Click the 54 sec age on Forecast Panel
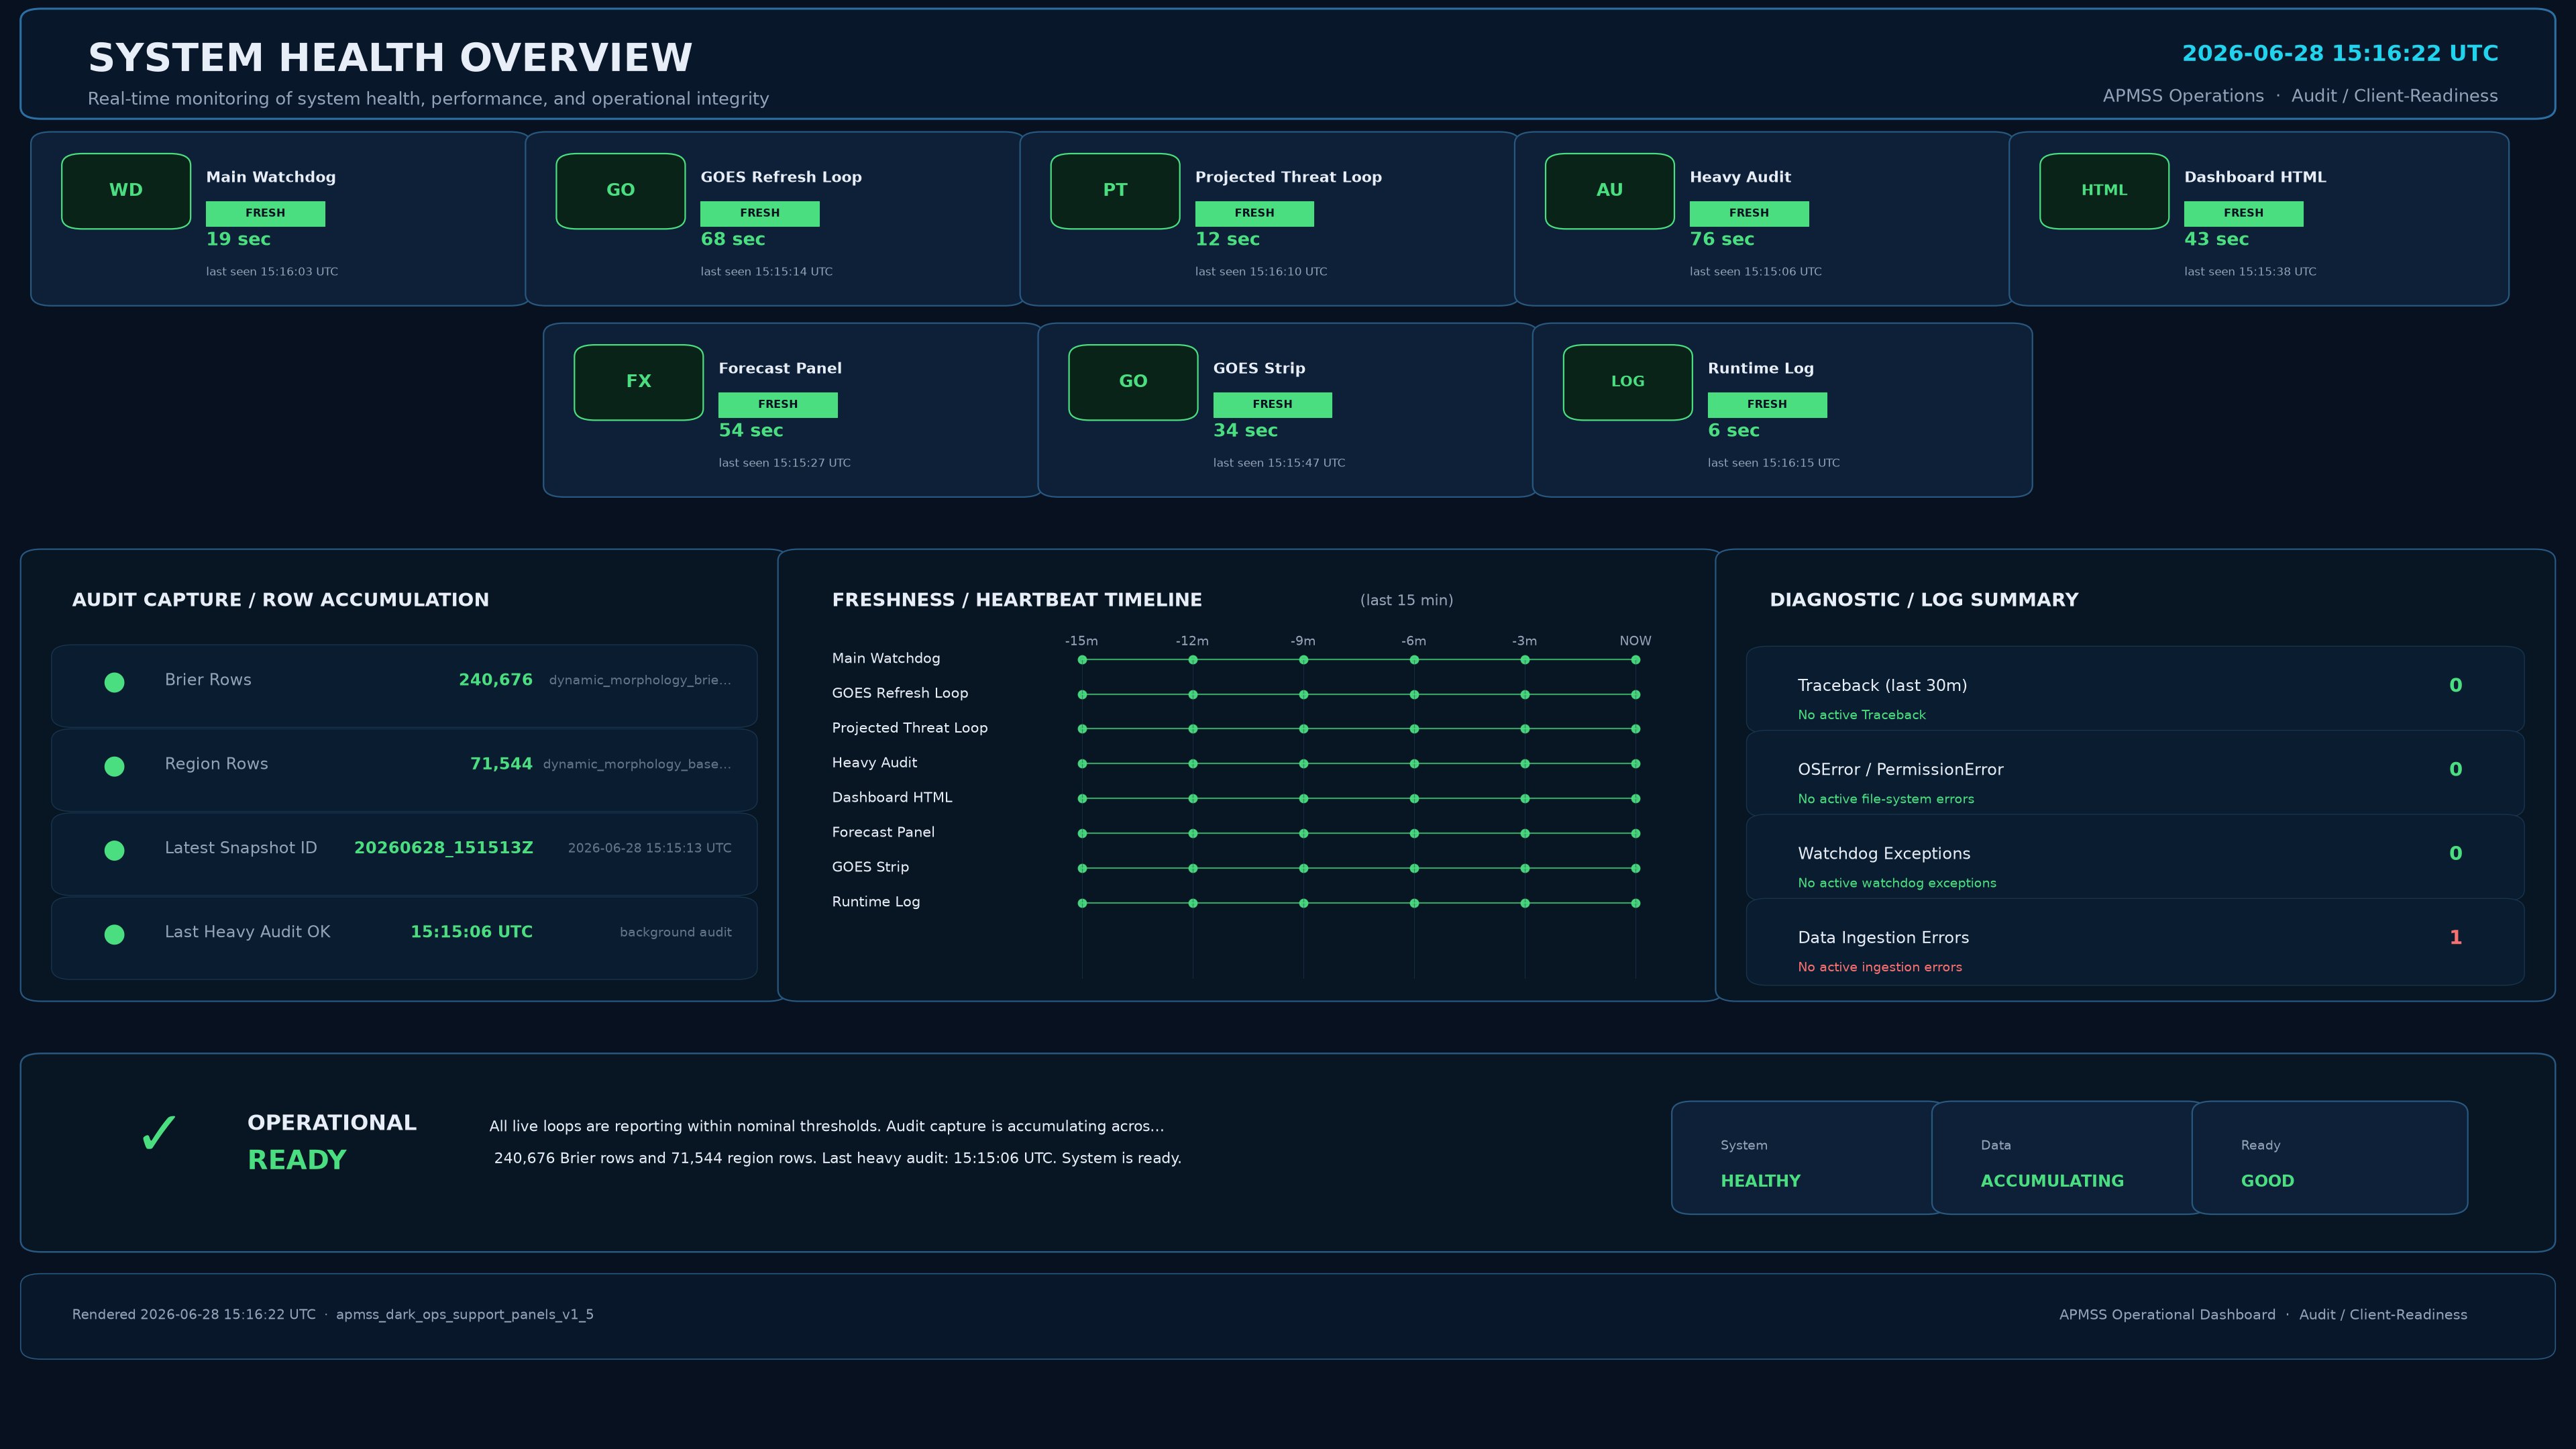This screenshot has height=1449, width=2576. point(750,431)
